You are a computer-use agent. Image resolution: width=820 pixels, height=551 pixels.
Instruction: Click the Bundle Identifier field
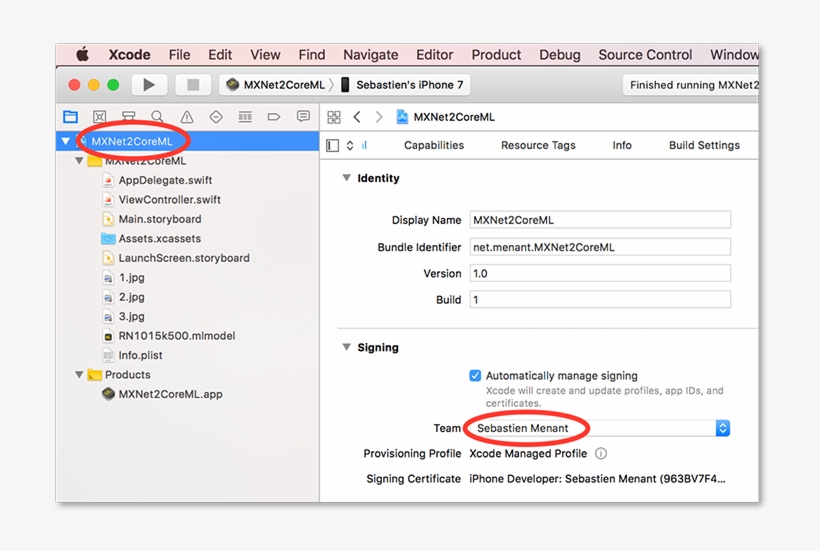click(x=600, y=247)
